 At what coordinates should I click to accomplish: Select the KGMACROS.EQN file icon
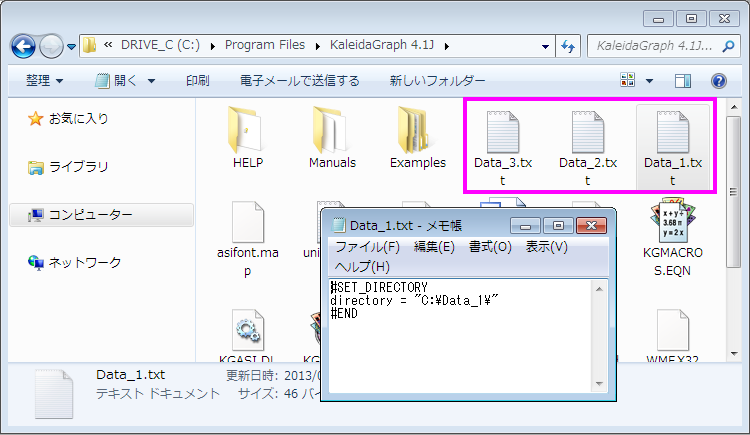tap(673, 220)
